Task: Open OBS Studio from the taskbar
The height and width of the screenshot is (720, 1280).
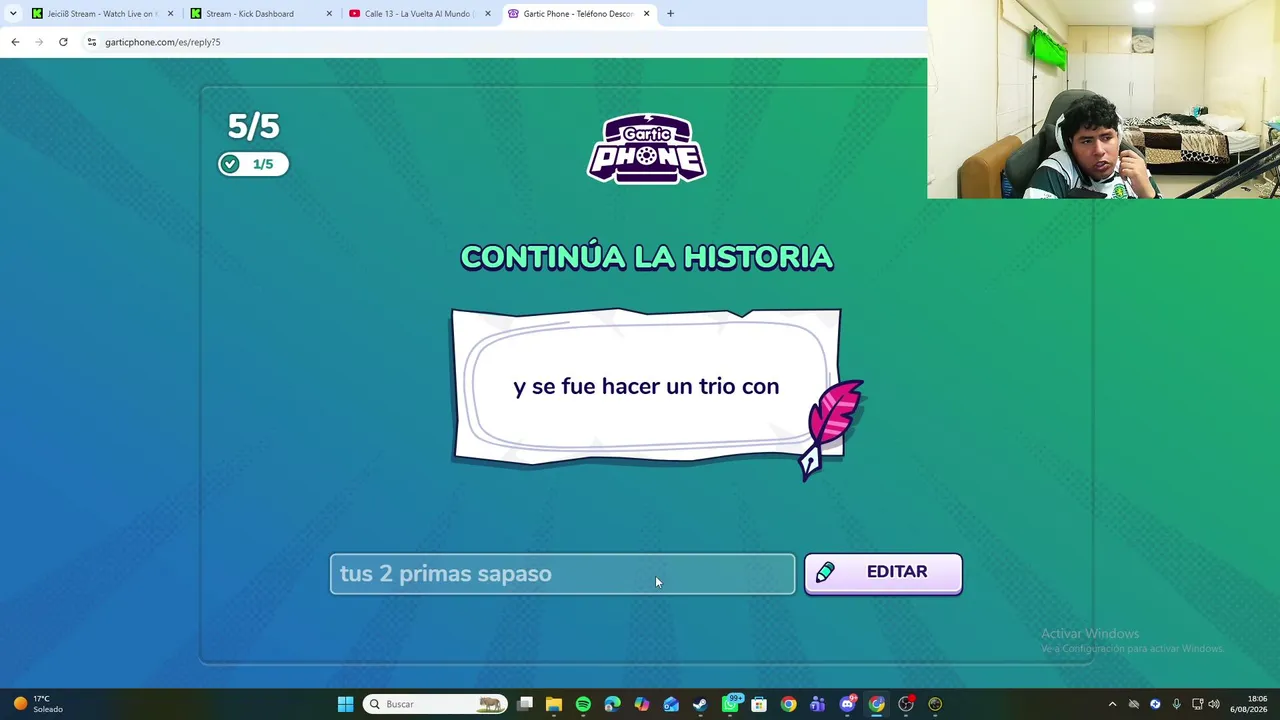Action: point(906,704)
